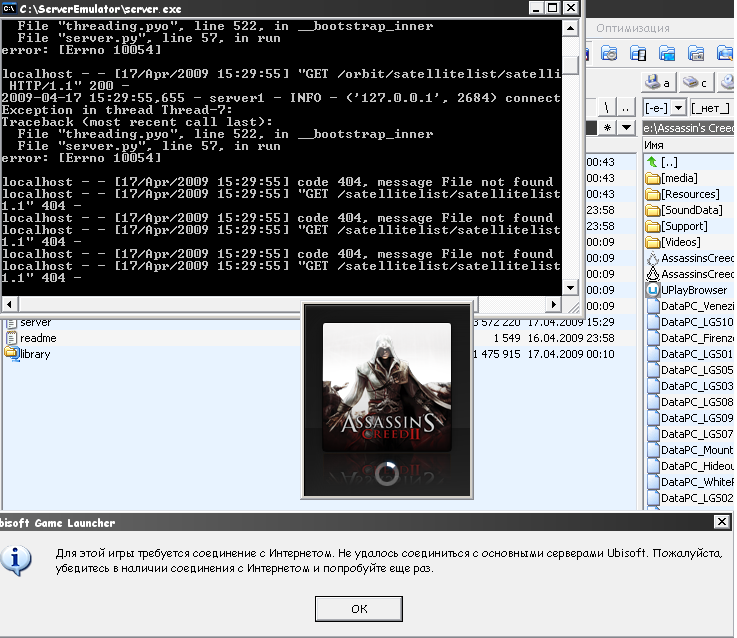
Task: Select the DataPC_Firenze file
Action: click(x=690, y=338)
